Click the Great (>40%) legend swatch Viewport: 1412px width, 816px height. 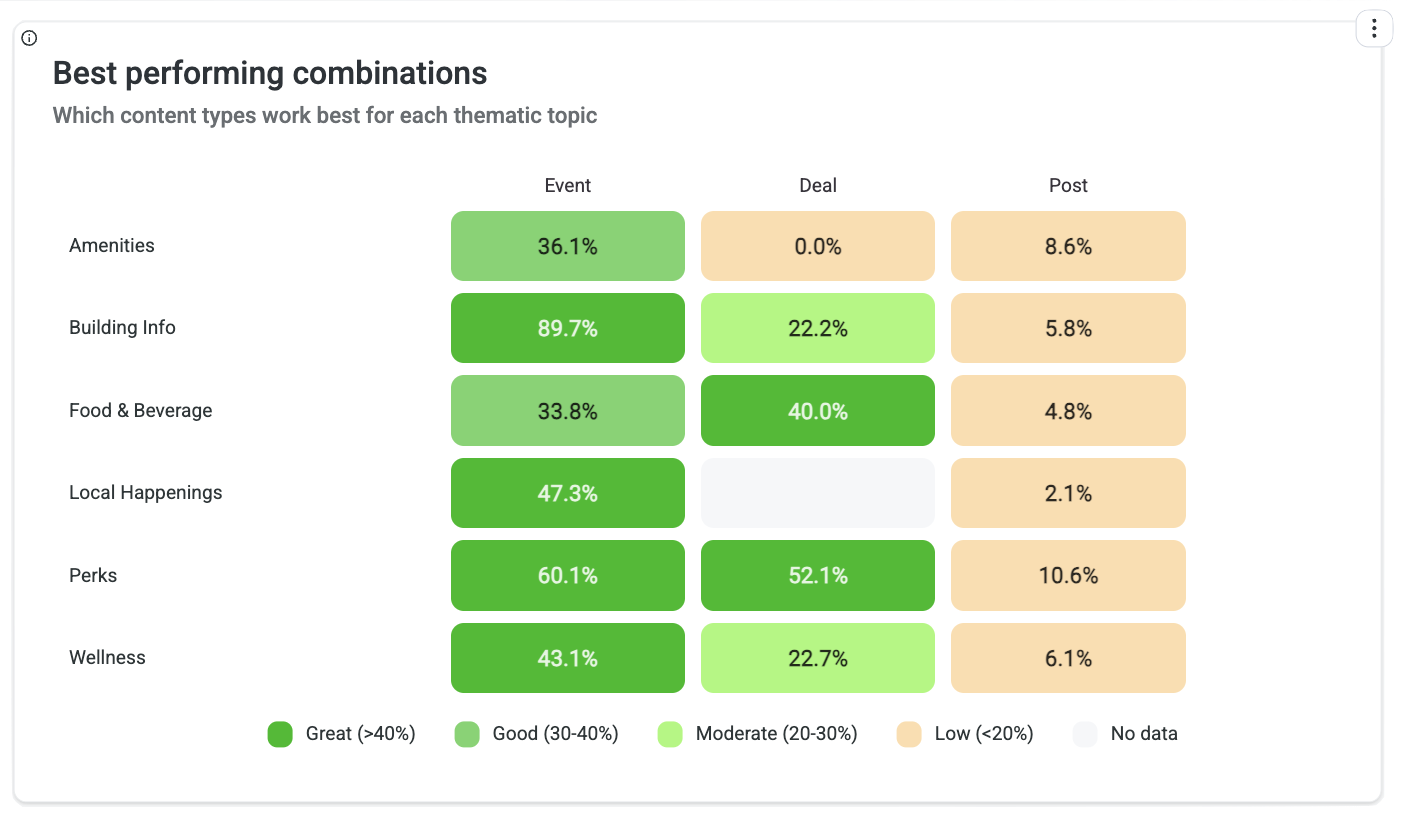280,734
